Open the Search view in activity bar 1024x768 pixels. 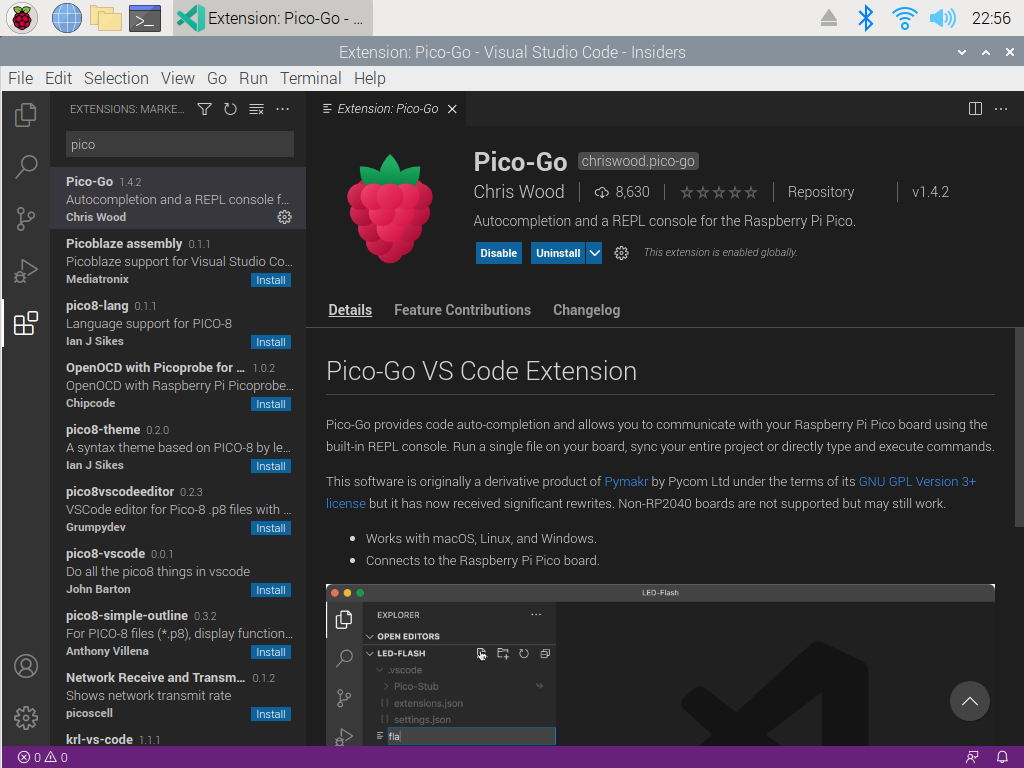(25, 167)
